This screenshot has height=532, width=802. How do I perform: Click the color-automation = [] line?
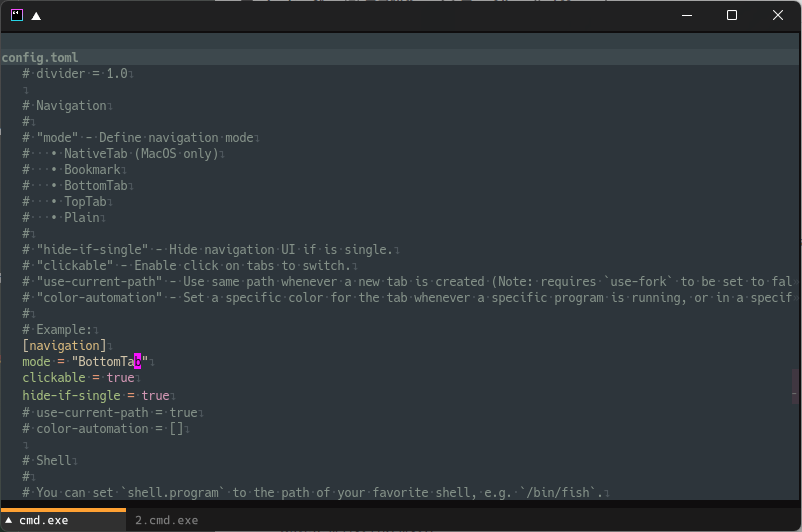tap(103, 429)
